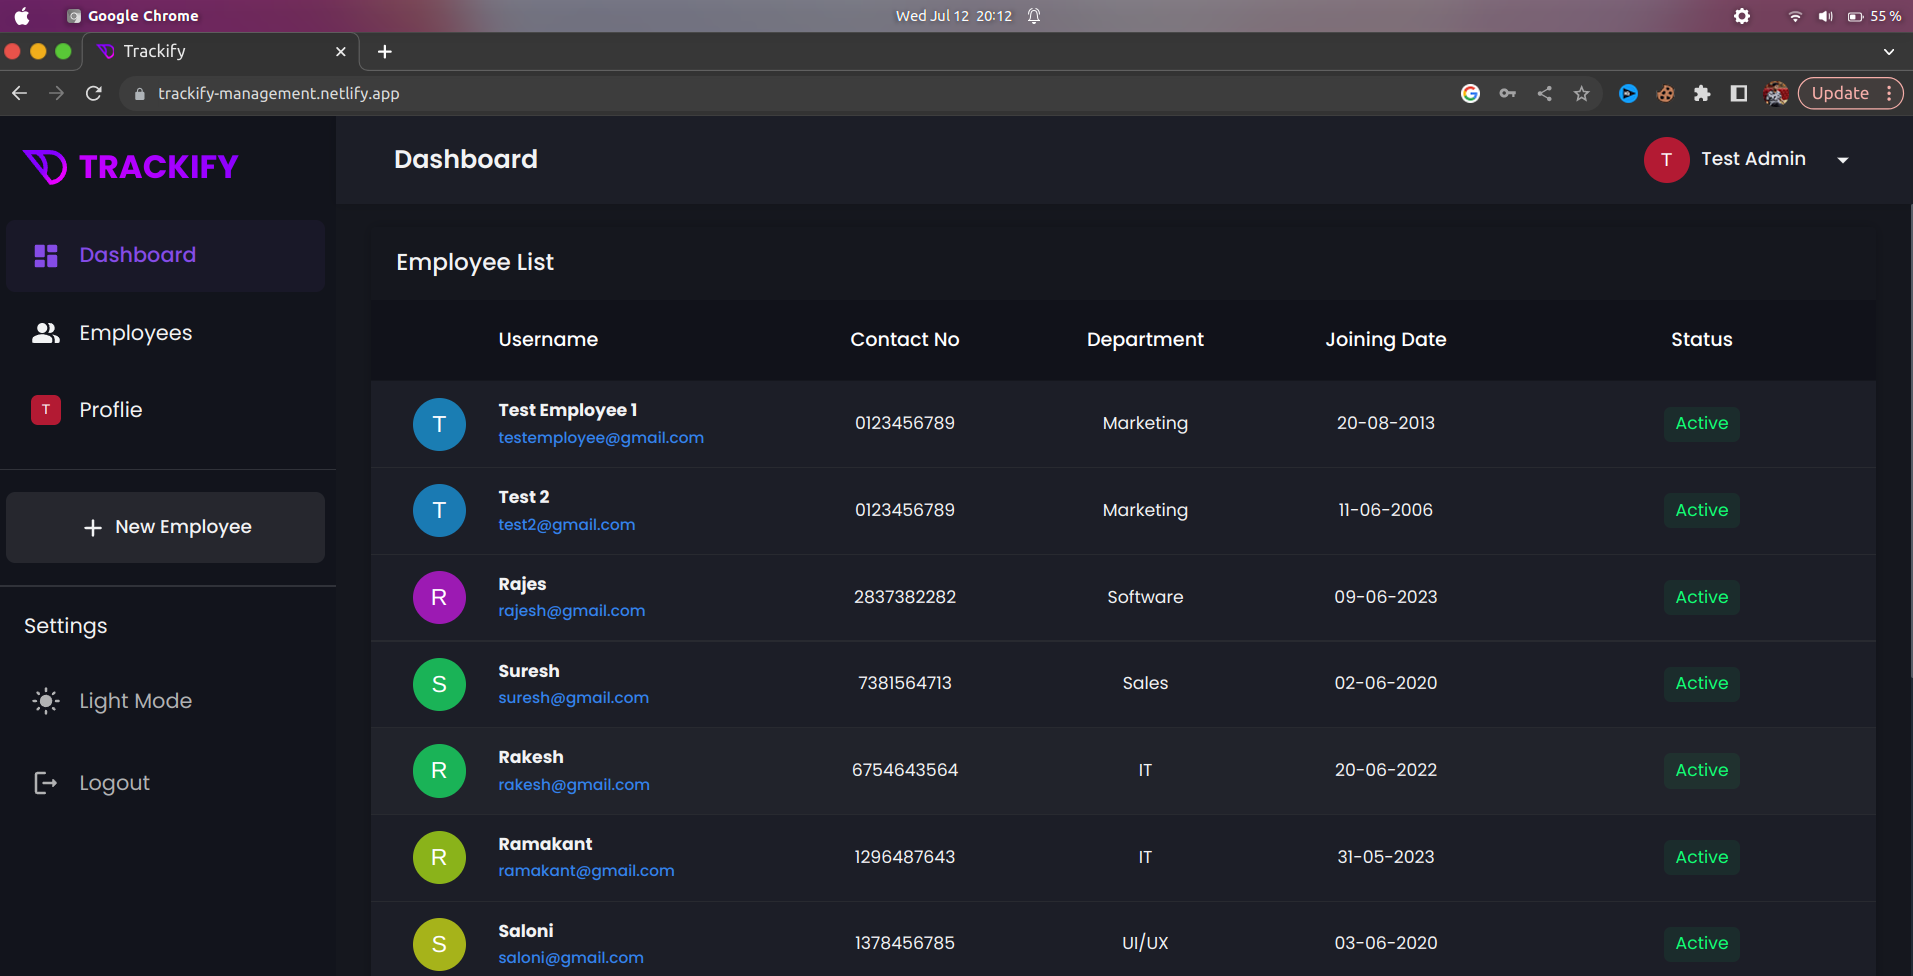Screen dimensions: 1913x976
Task: Click the red T profile icon in sidebar
Action: tap(46, 410)
